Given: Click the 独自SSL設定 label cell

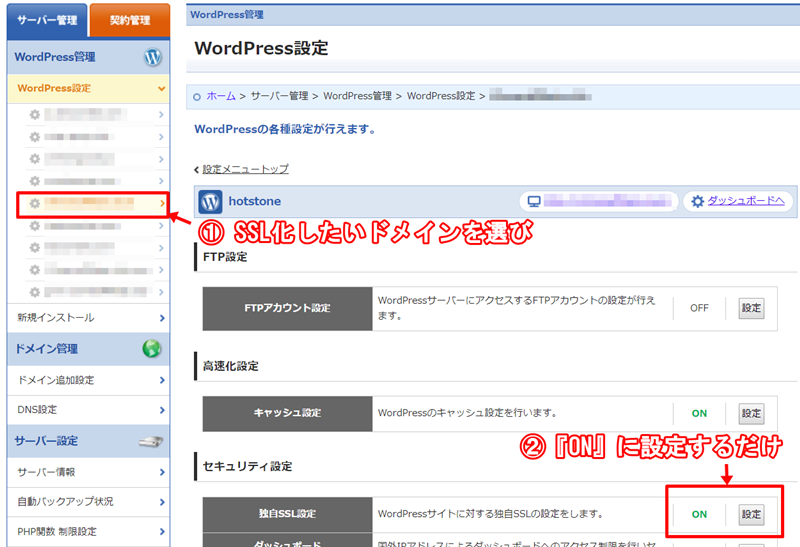Looking at the screenshot, I should point(287,514).
